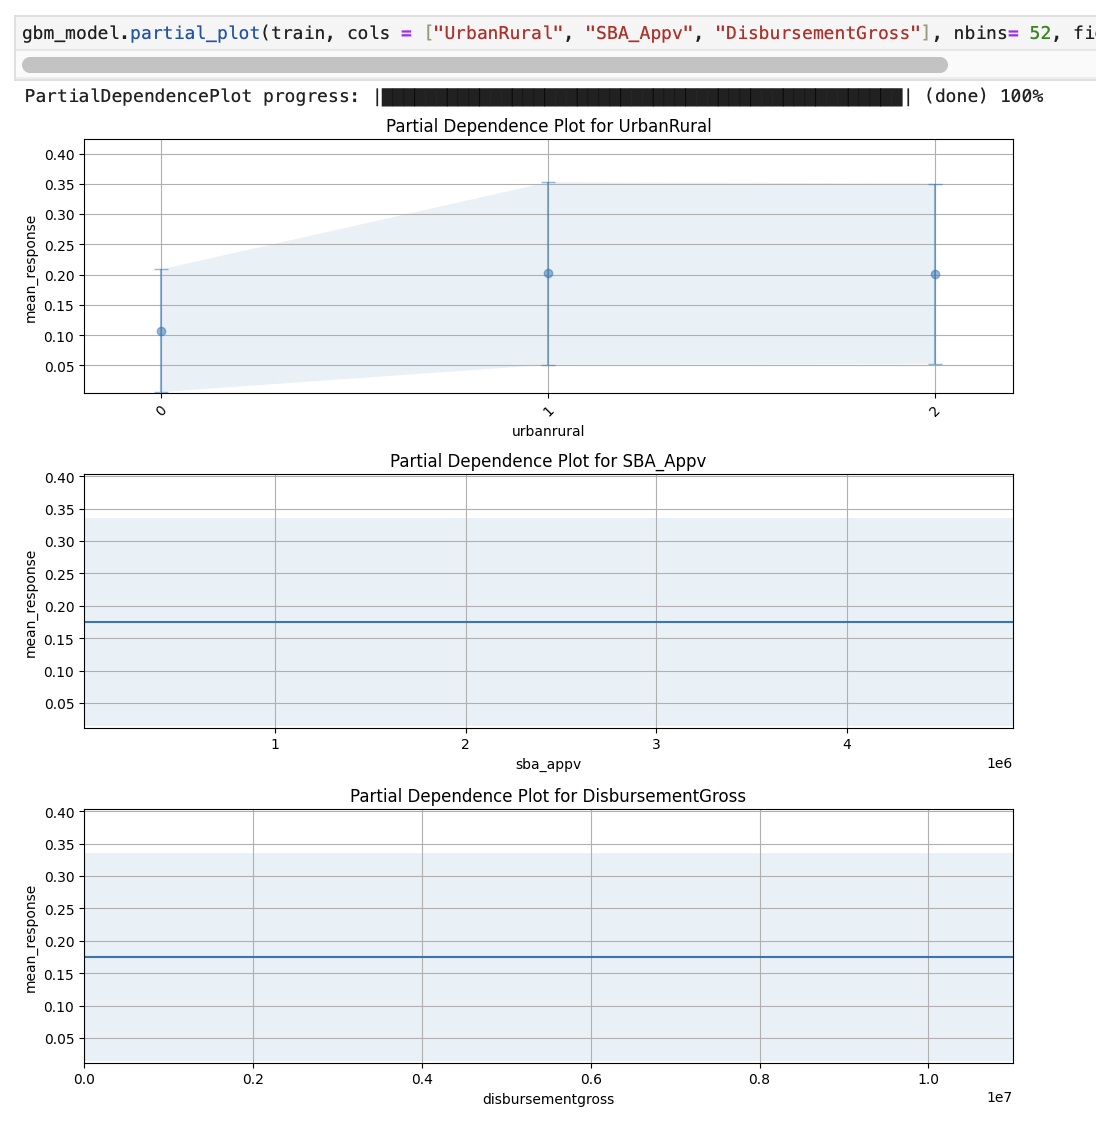
Task: Click the PartialDependencePlot progress bar
Action: coord(640,96)
